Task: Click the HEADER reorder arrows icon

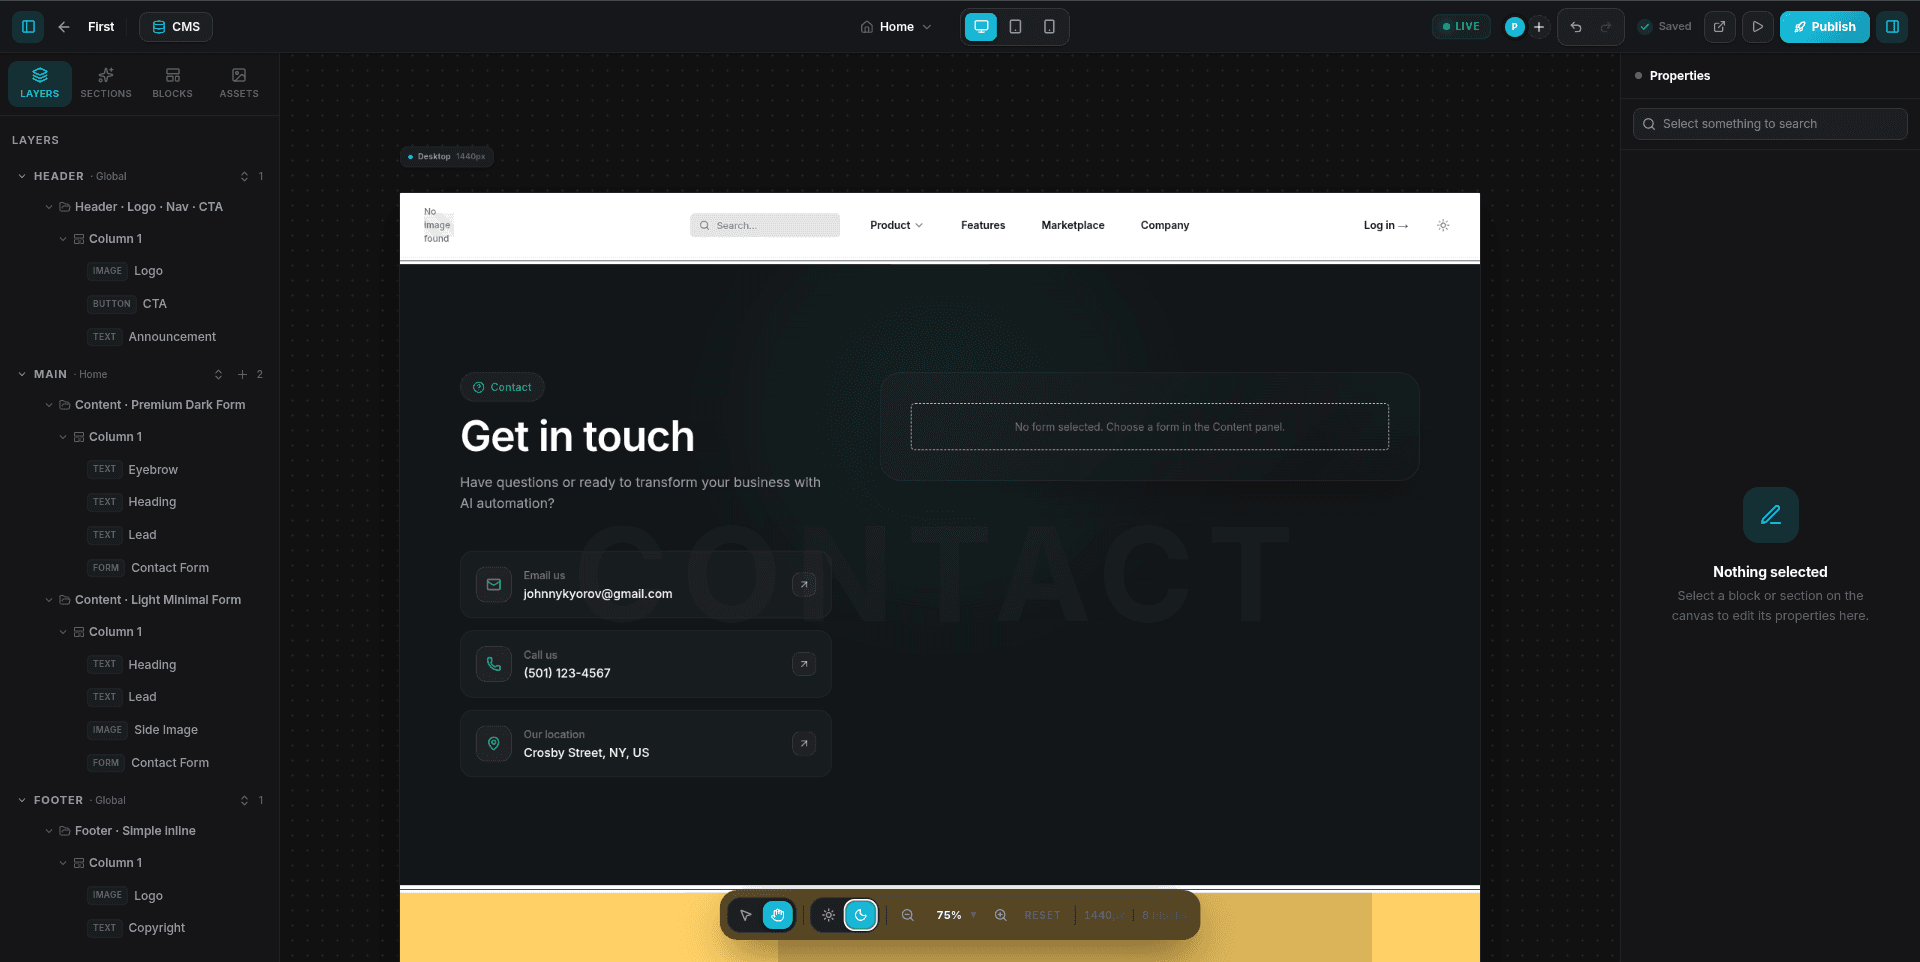Action: point(244,176)
